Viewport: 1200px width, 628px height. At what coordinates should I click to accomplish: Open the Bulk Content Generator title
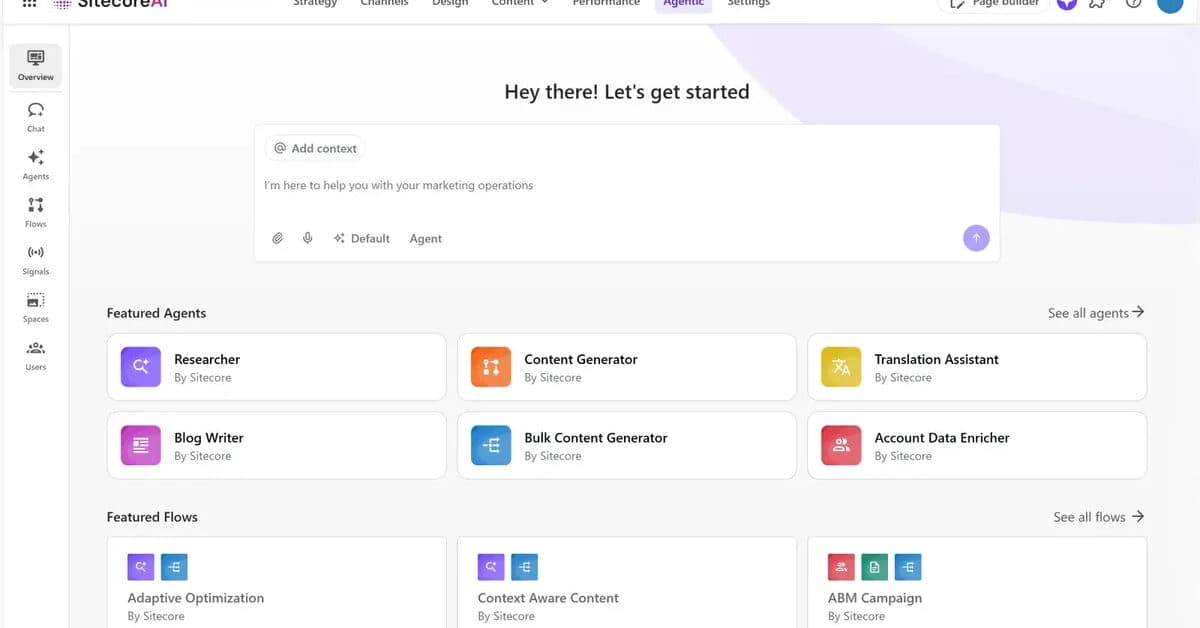(596, 437)
